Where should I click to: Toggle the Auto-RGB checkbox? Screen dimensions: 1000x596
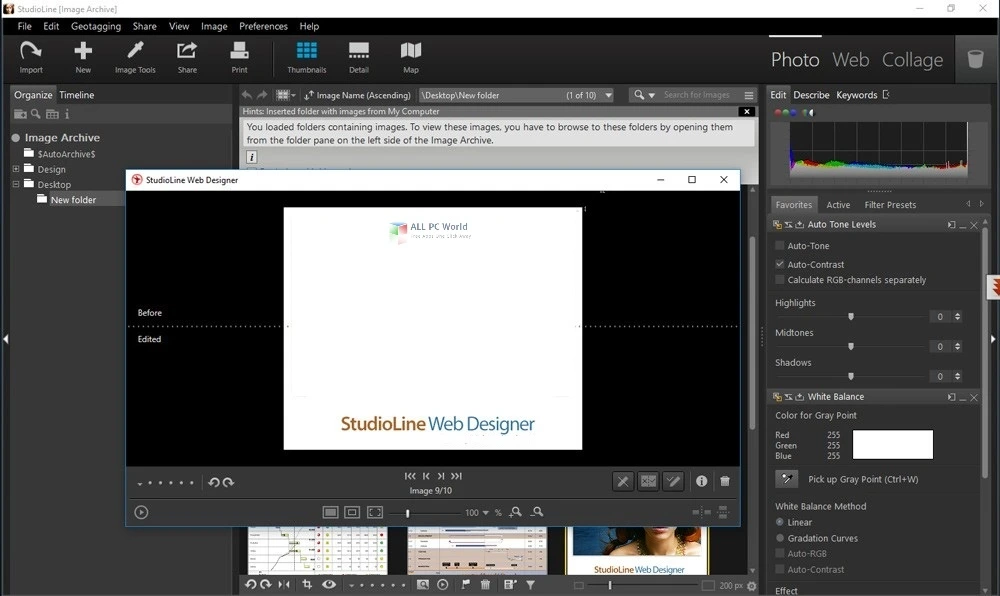[779, 553]
